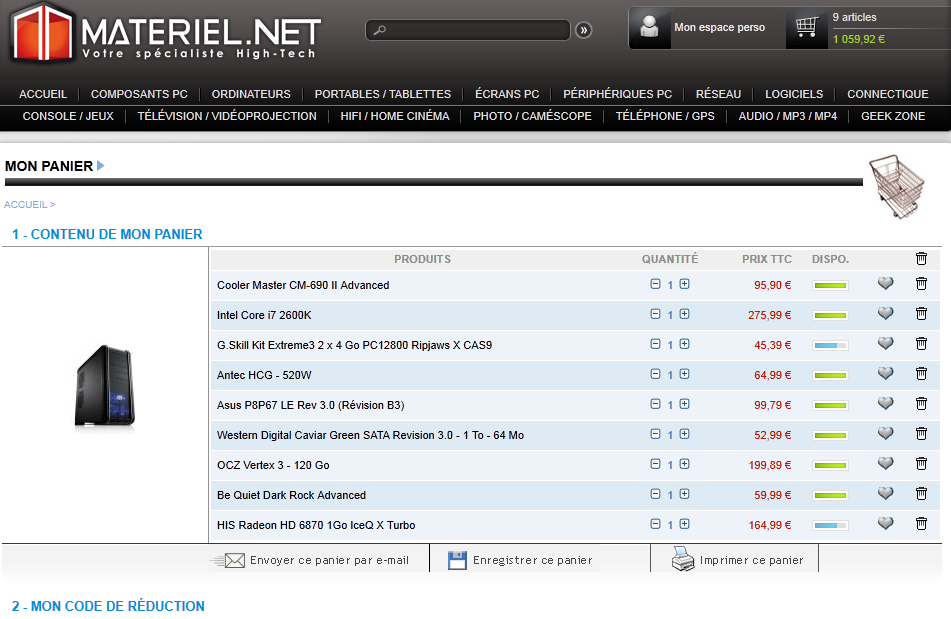The width and height of the screenshot is (951, 619).
Task: Open the shopping cart icon in header
Action: pos(806,28)
